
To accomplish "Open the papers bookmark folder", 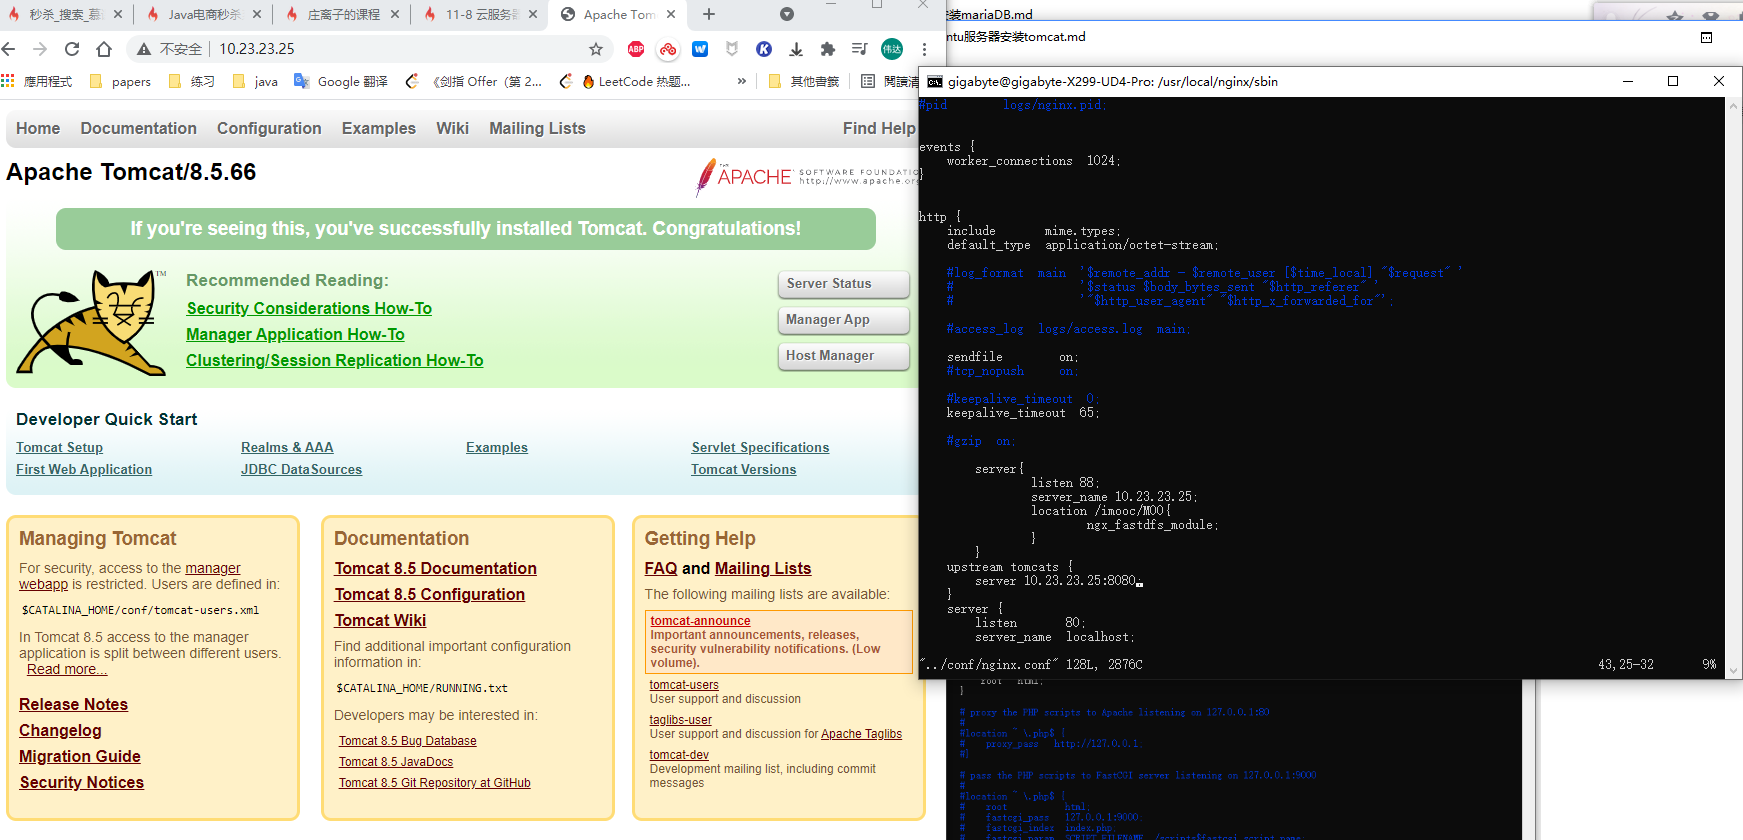I will [121, 81].
